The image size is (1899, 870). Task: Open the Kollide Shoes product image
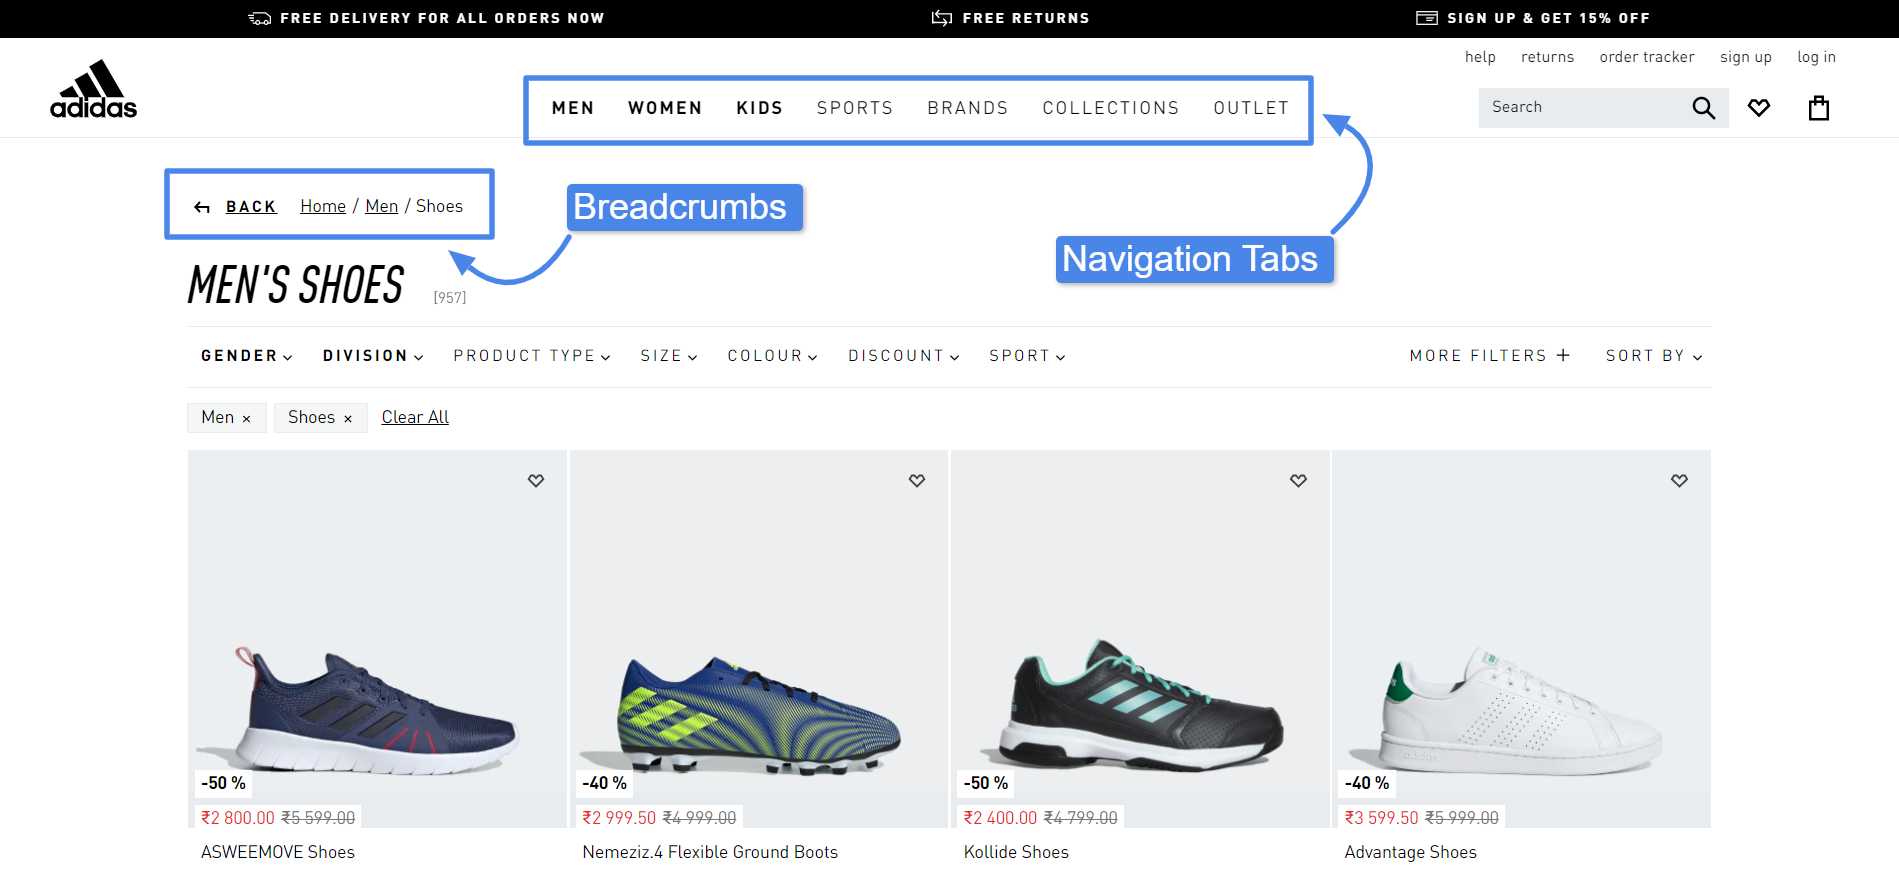click(x=1140, y=639)
